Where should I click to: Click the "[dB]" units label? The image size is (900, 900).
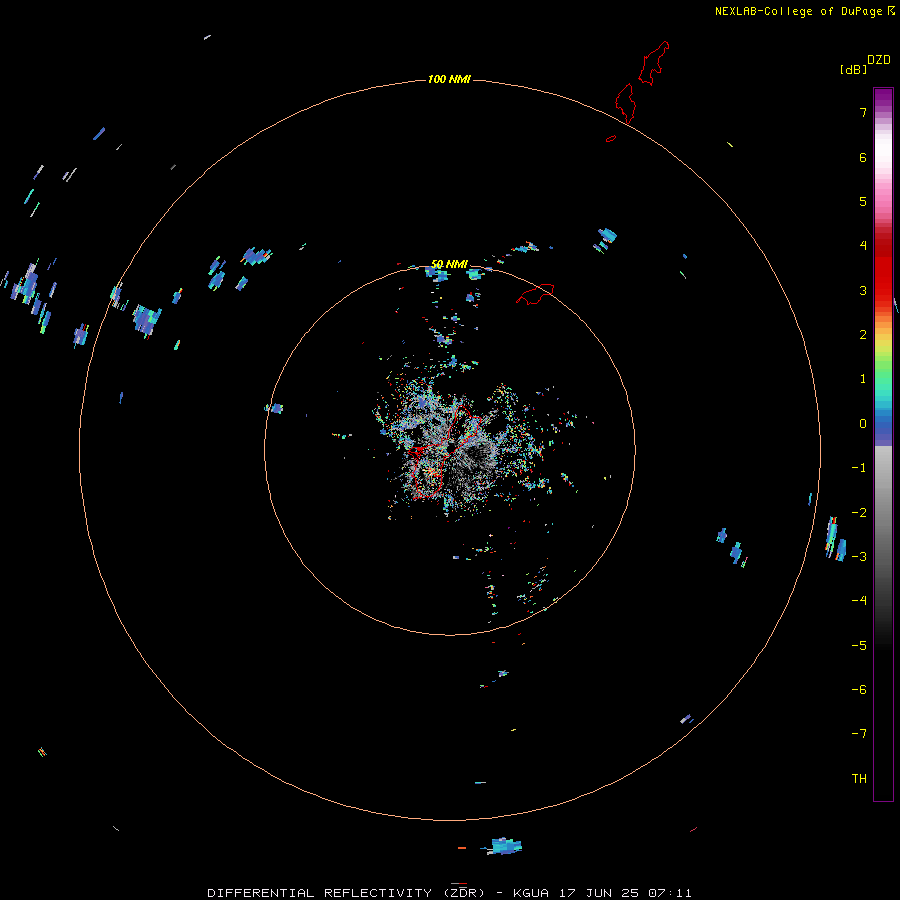(x=854, y=69)
